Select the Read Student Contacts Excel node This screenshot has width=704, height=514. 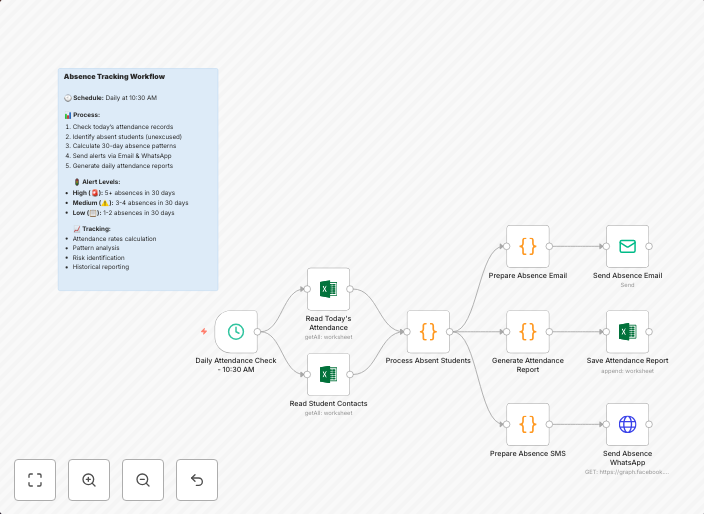(x=327, y=375)
